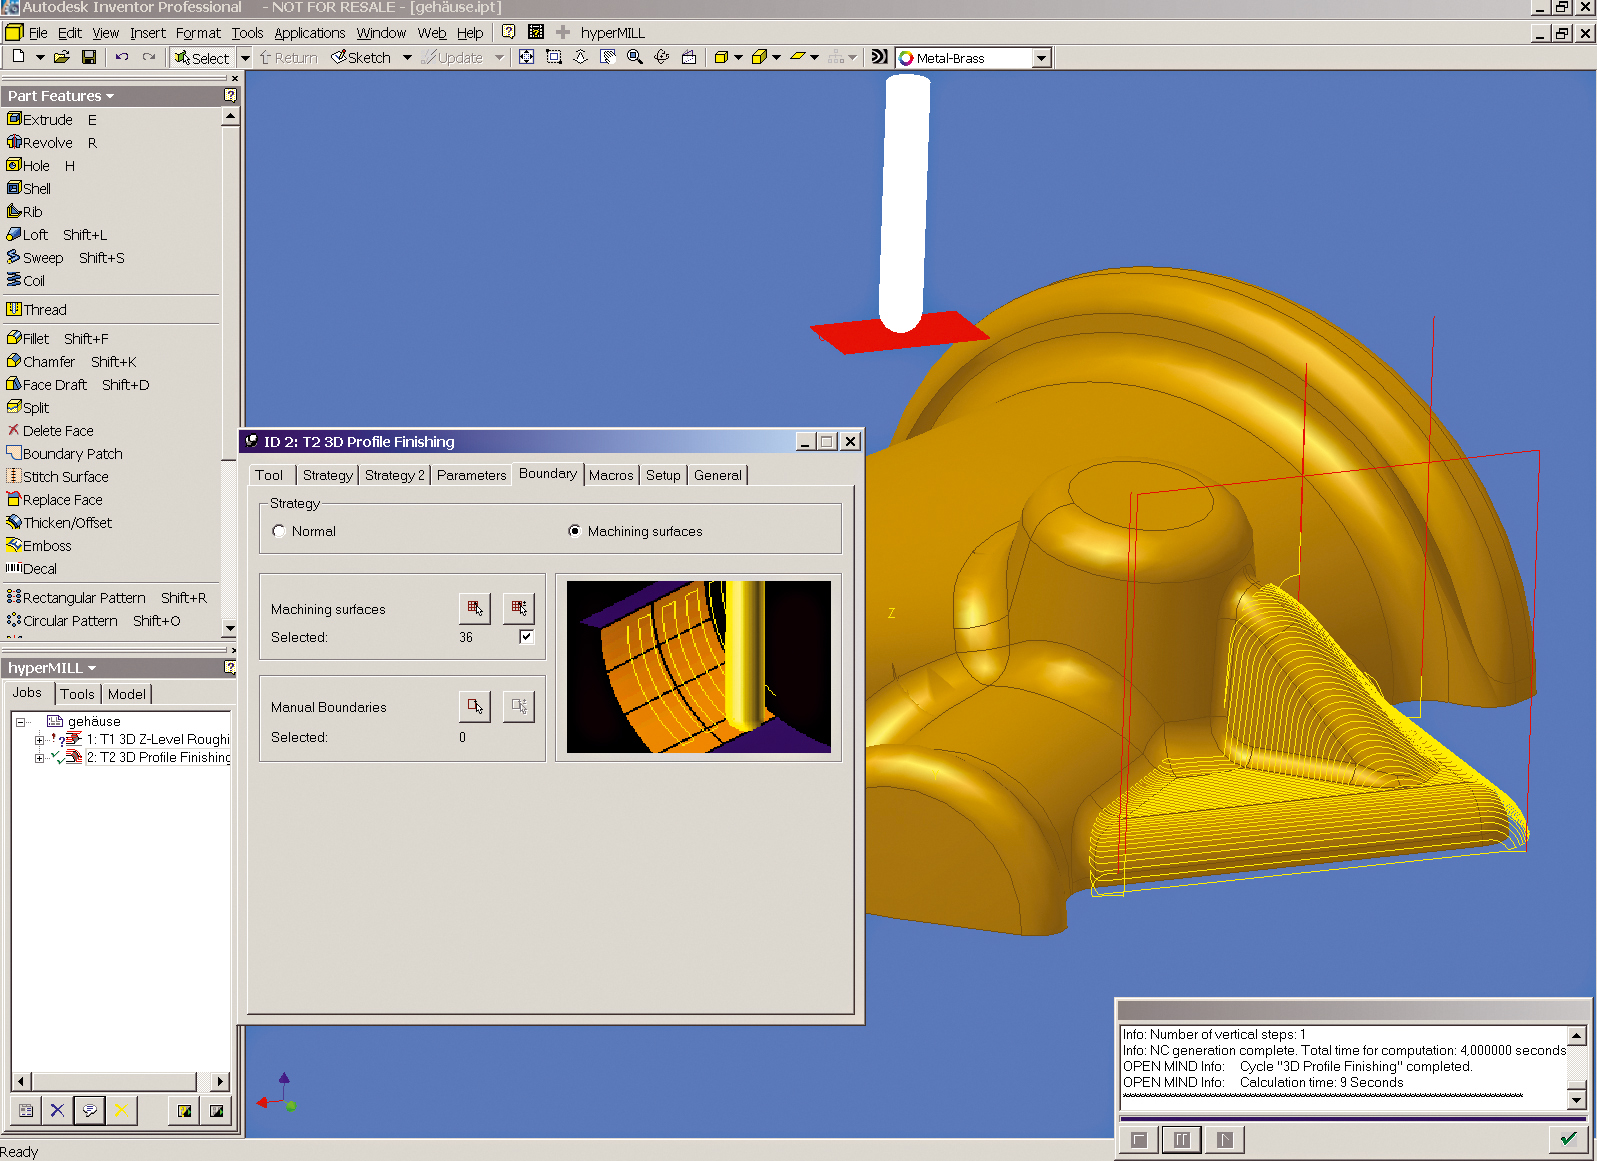This screenshot has width=1597, height=1161.
Task: Click the Extrude feature tool
Action: pos(47,120)
